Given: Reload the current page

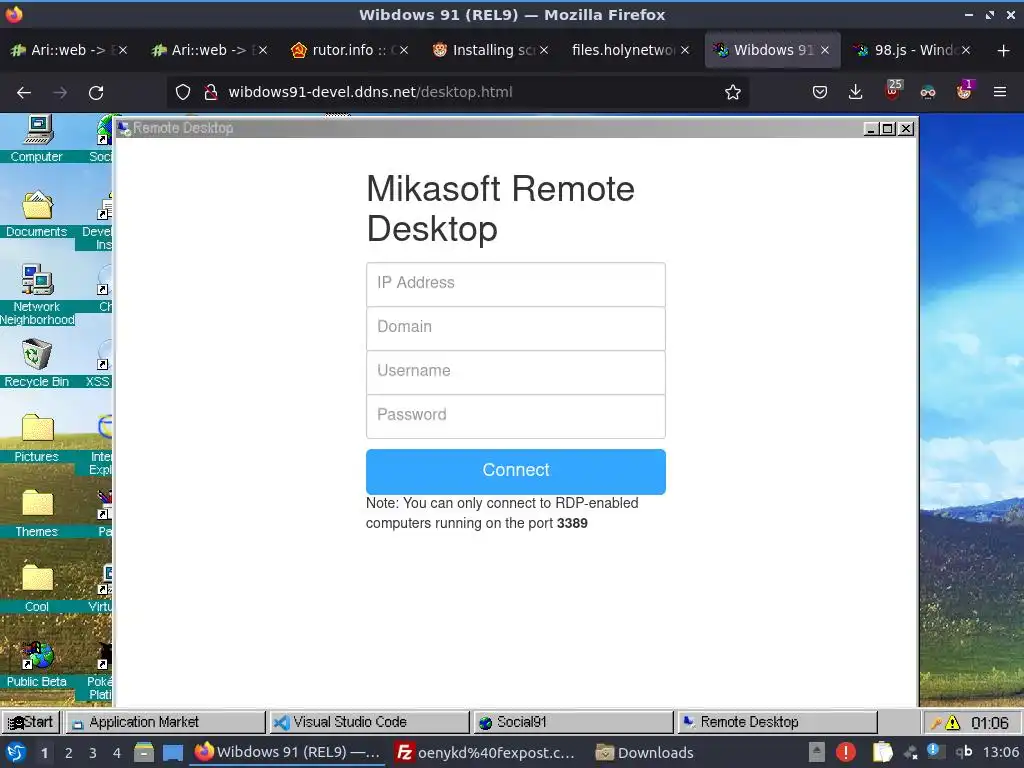Looking at the screenshot, I should (96, 93).
